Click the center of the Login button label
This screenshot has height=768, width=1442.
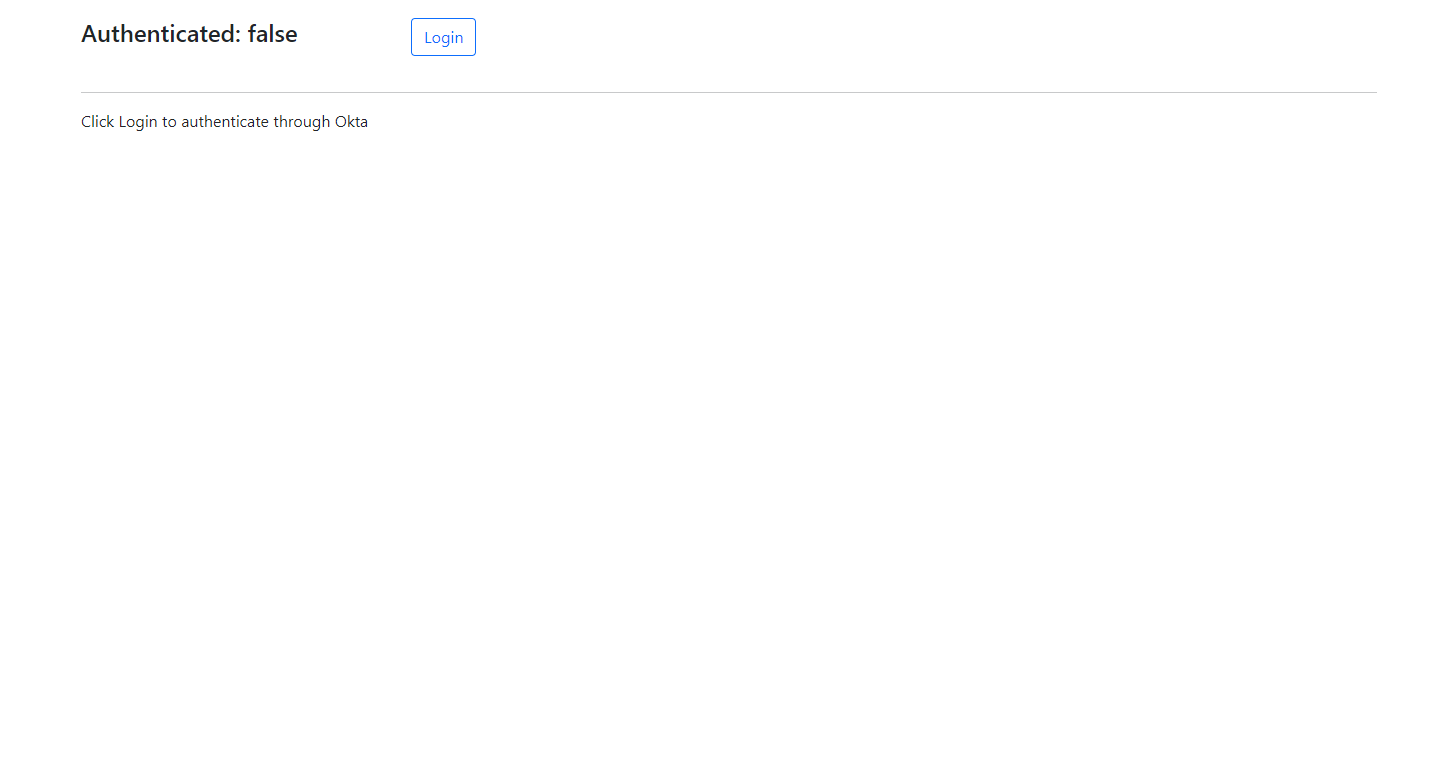[x=443, y=36]
